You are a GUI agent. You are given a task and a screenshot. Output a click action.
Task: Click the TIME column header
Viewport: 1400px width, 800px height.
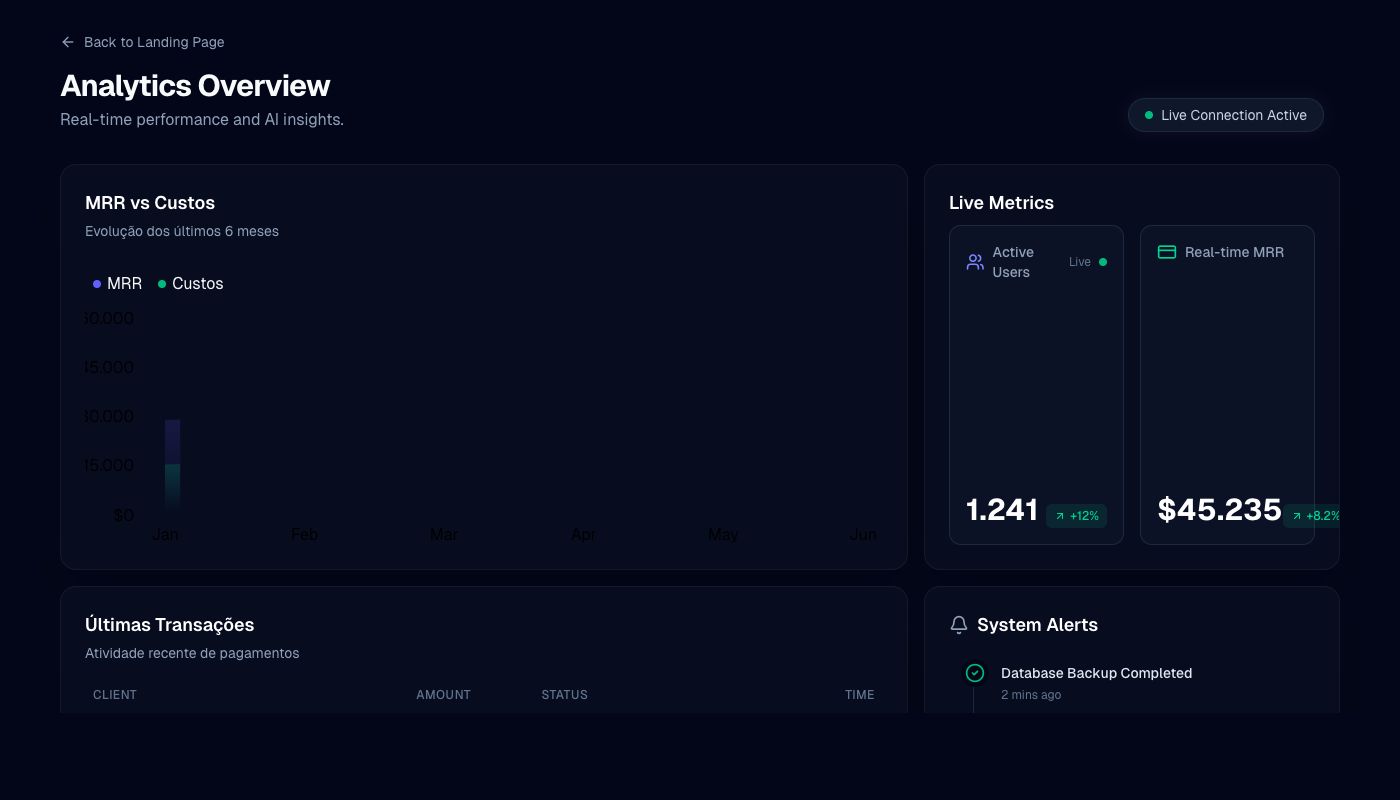(859, 695)
